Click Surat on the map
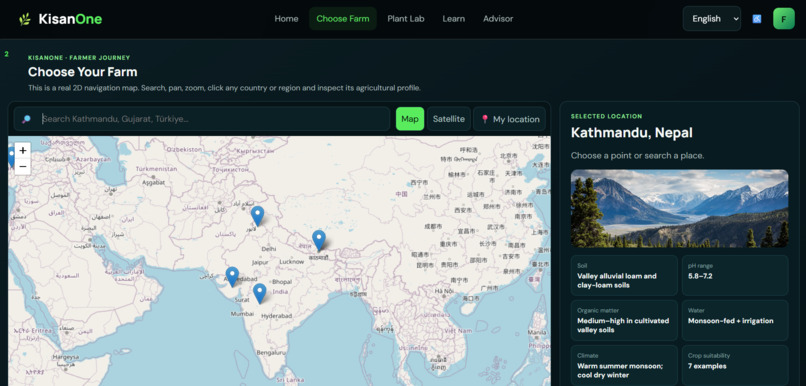 pos(242,299)
